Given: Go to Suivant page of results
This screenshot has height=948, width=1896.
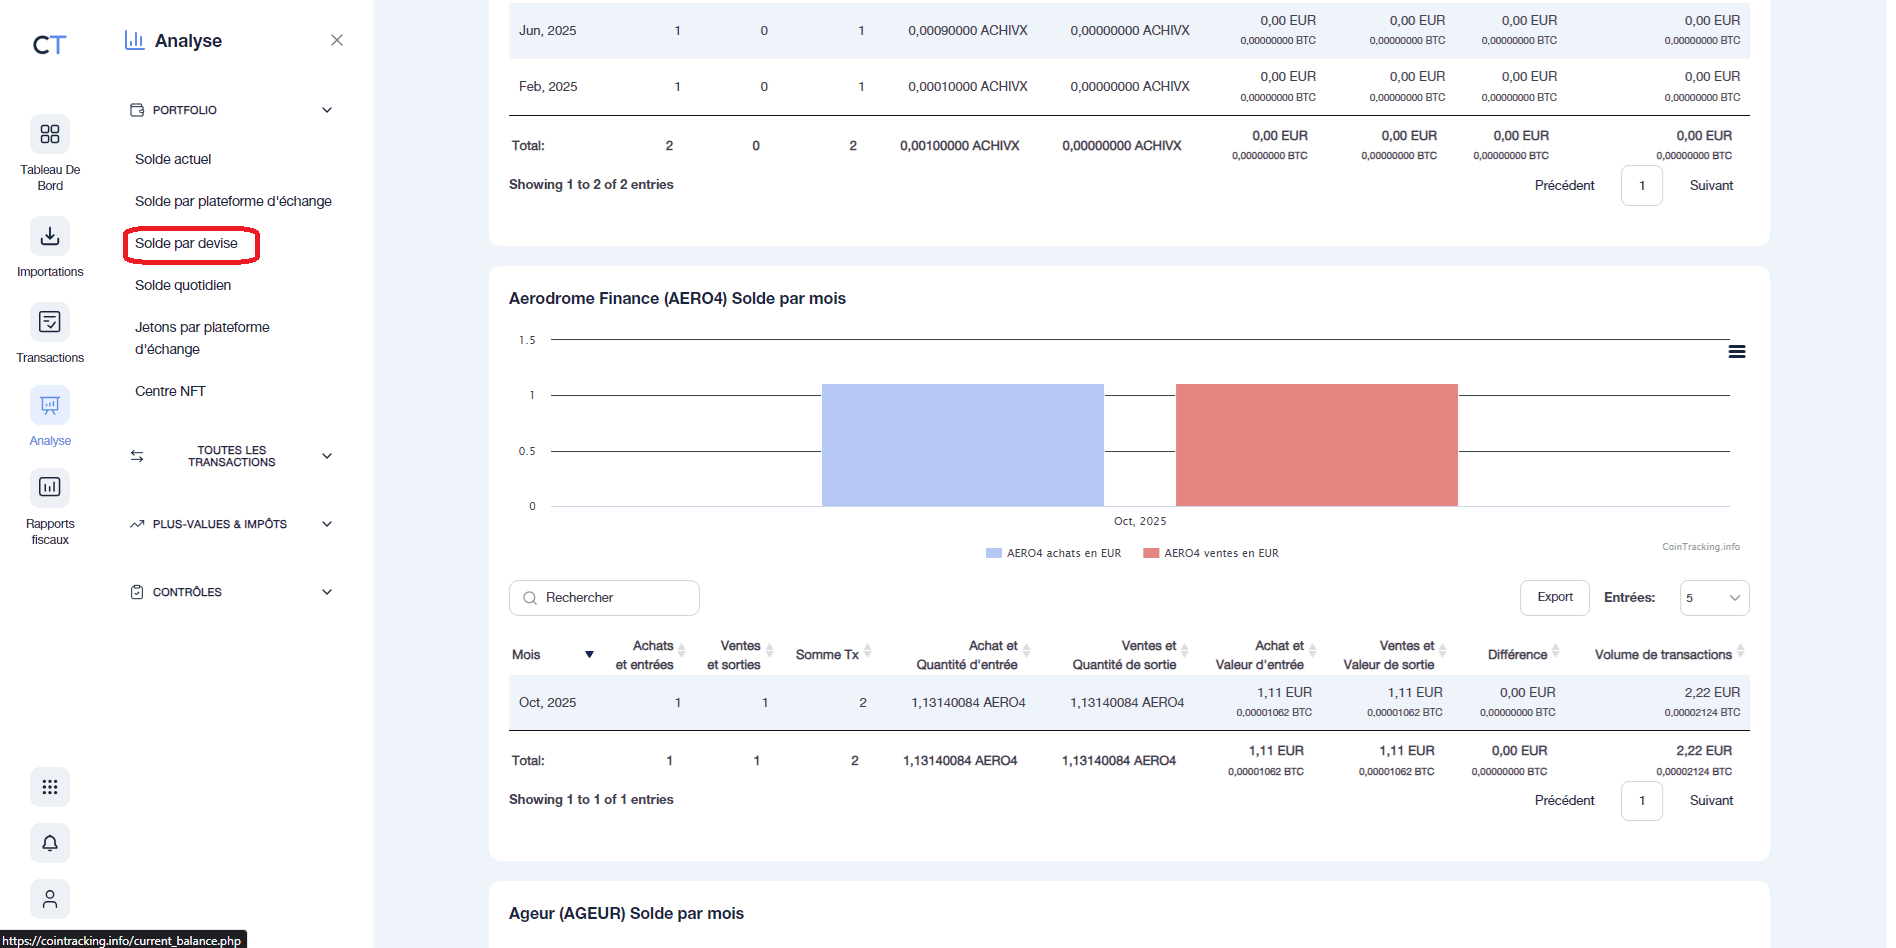Looking at the screenshot, I should click(x=1710, y=800).
